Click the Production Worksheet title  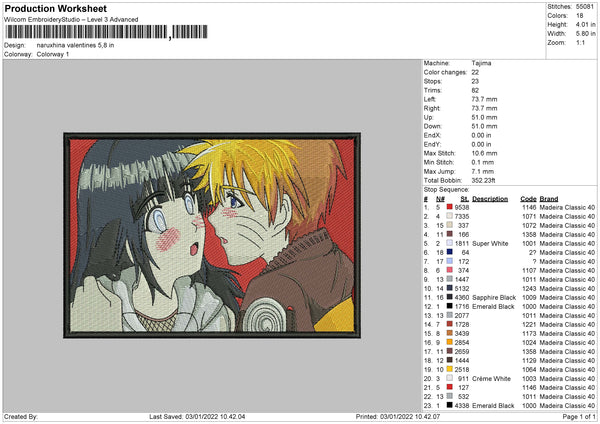pyautogui.click(x=55, y=9)
